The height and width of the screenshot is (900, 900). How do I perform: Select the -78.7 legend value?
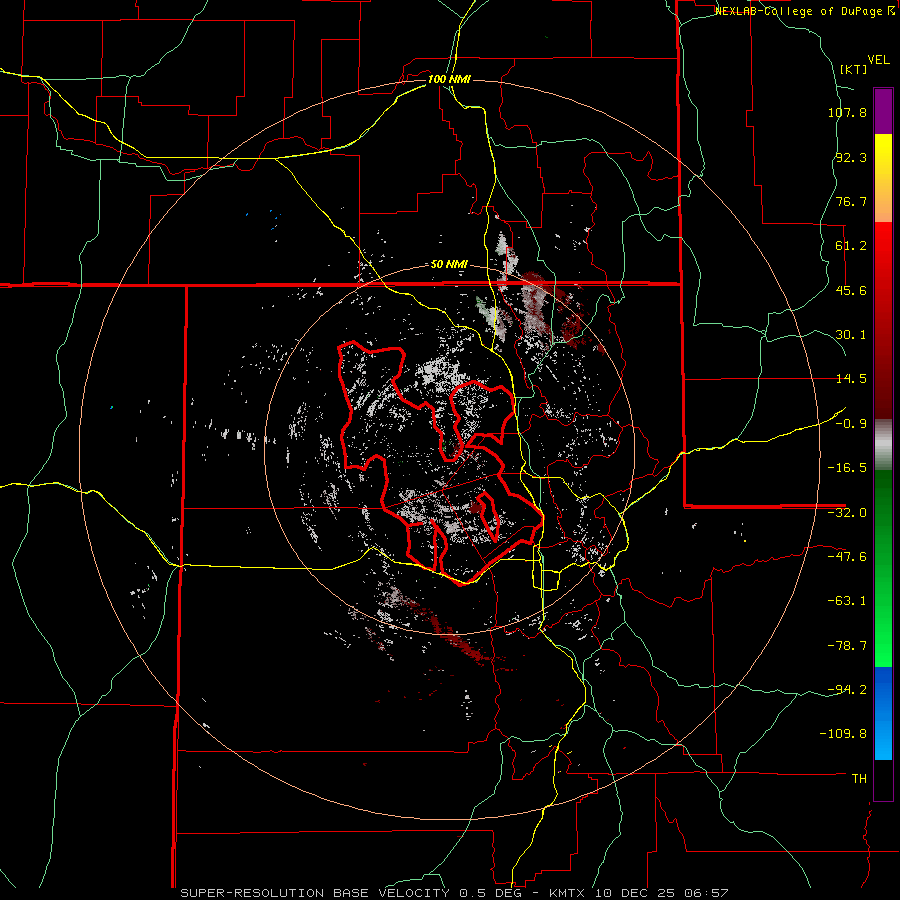(x=847, y=646)
